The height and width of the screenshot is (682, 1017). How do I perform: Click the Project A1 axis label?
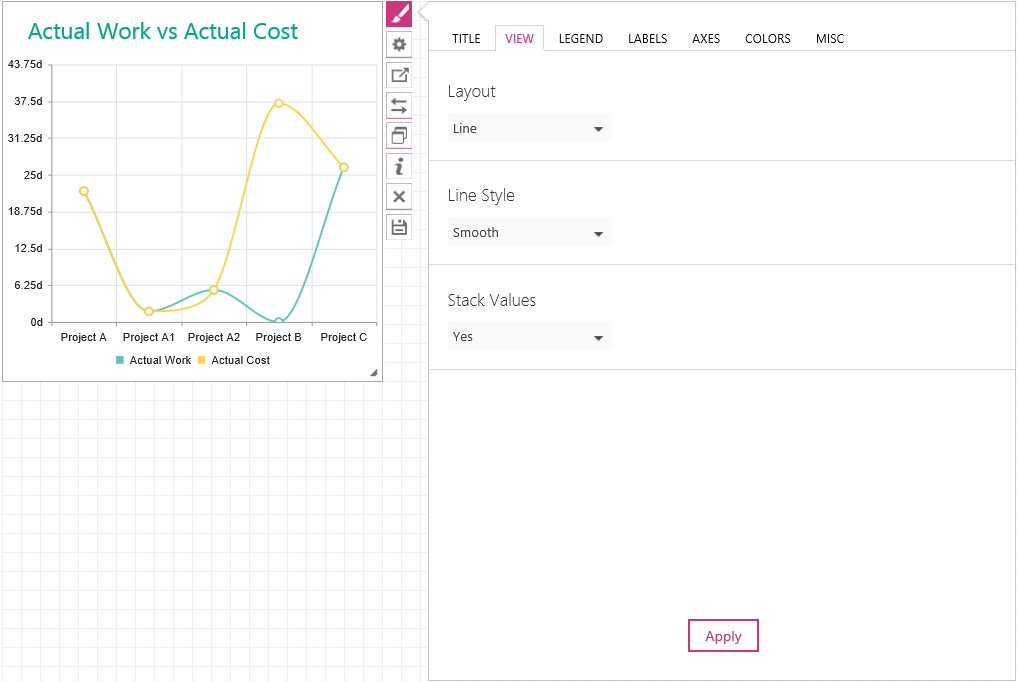pyautogui.click(x=149, y=337)
